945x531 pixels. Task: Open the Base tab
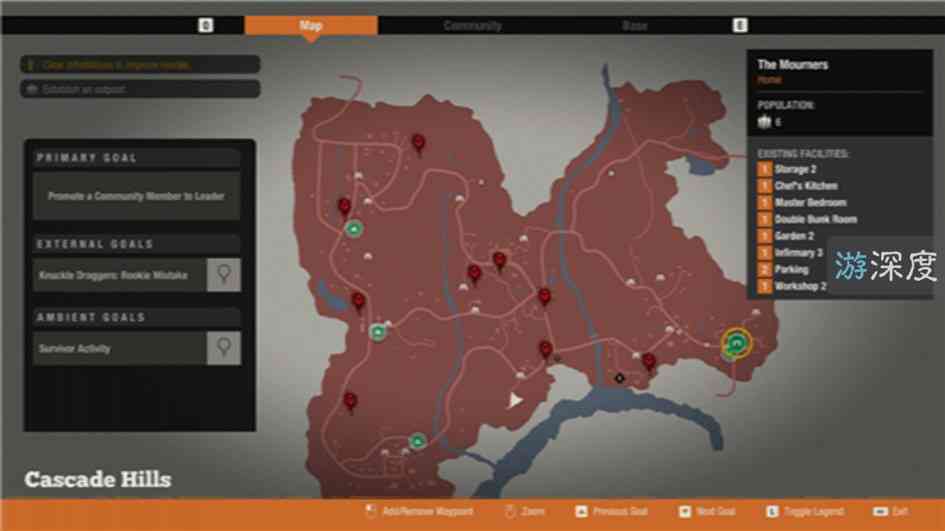[635, 26]
